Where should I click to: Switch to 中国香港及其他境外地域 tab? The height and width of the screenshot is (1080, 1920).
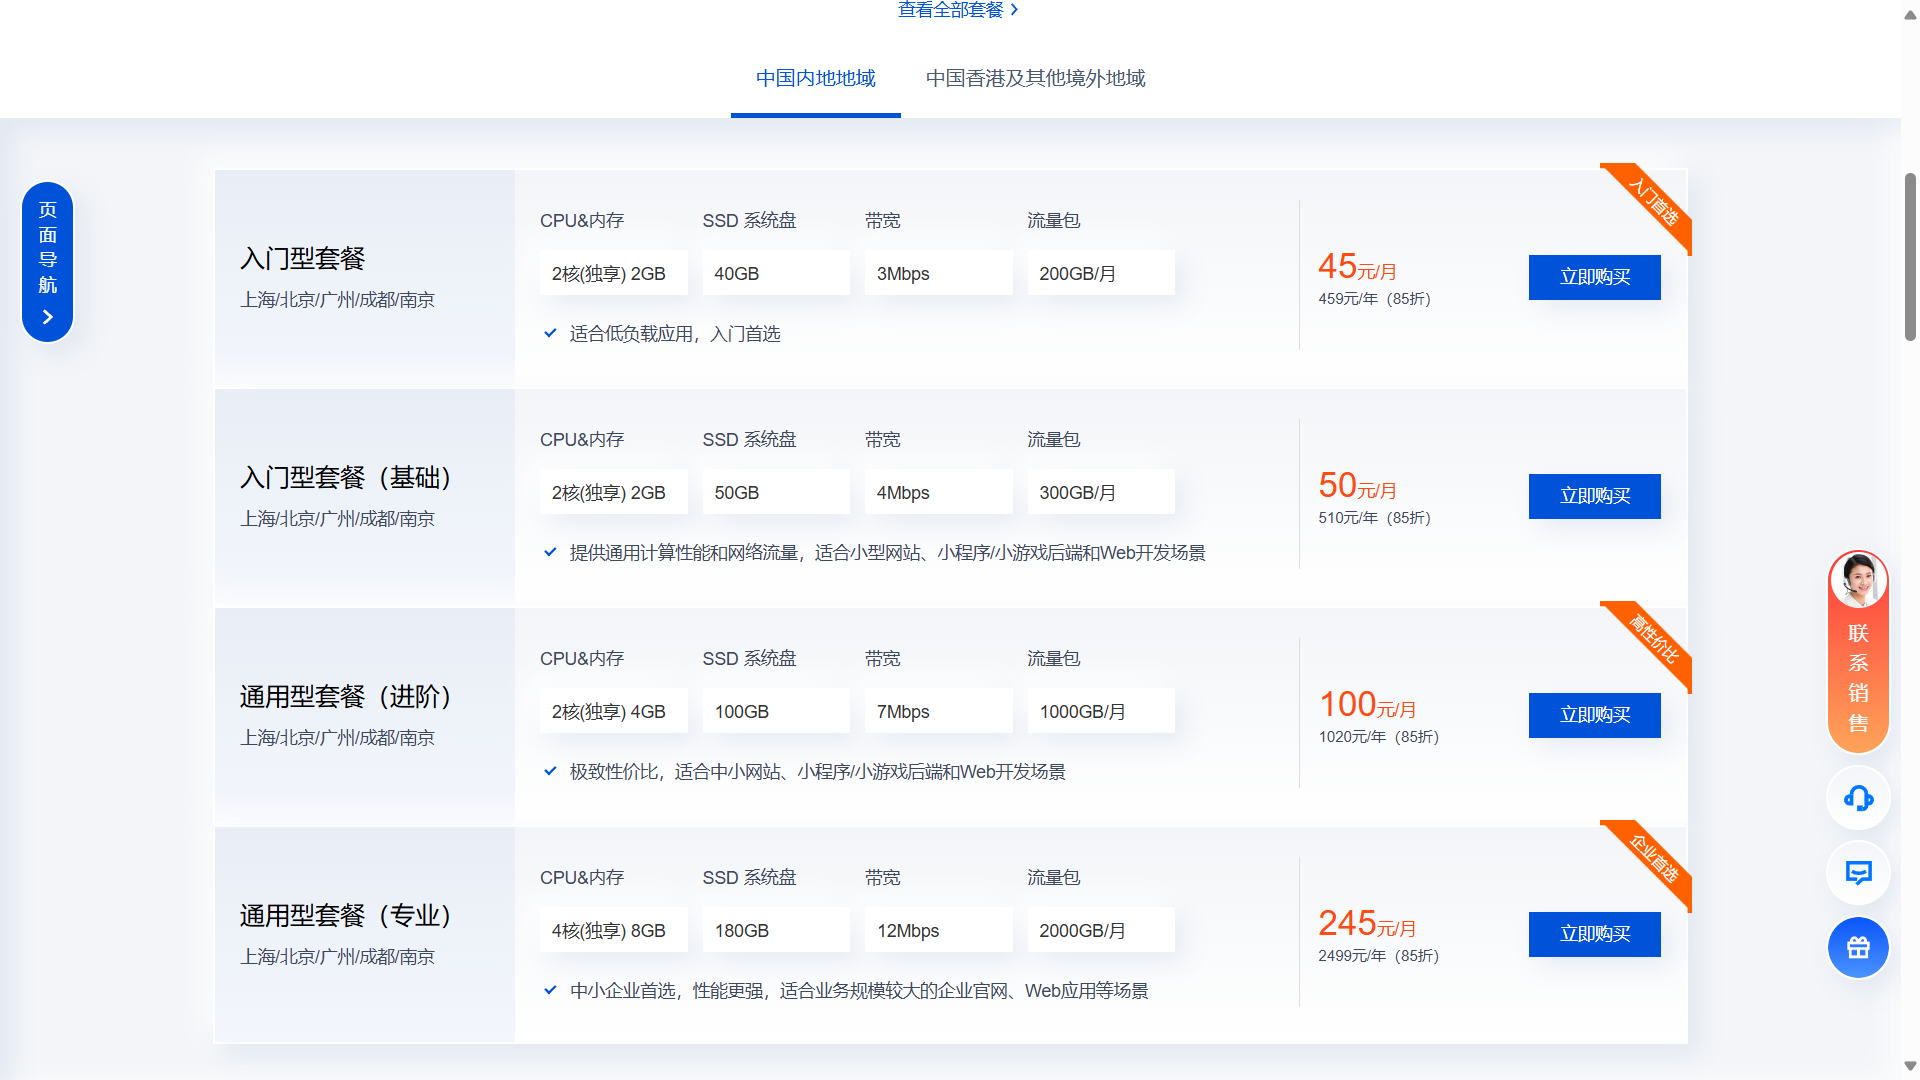pos(1035,78)
